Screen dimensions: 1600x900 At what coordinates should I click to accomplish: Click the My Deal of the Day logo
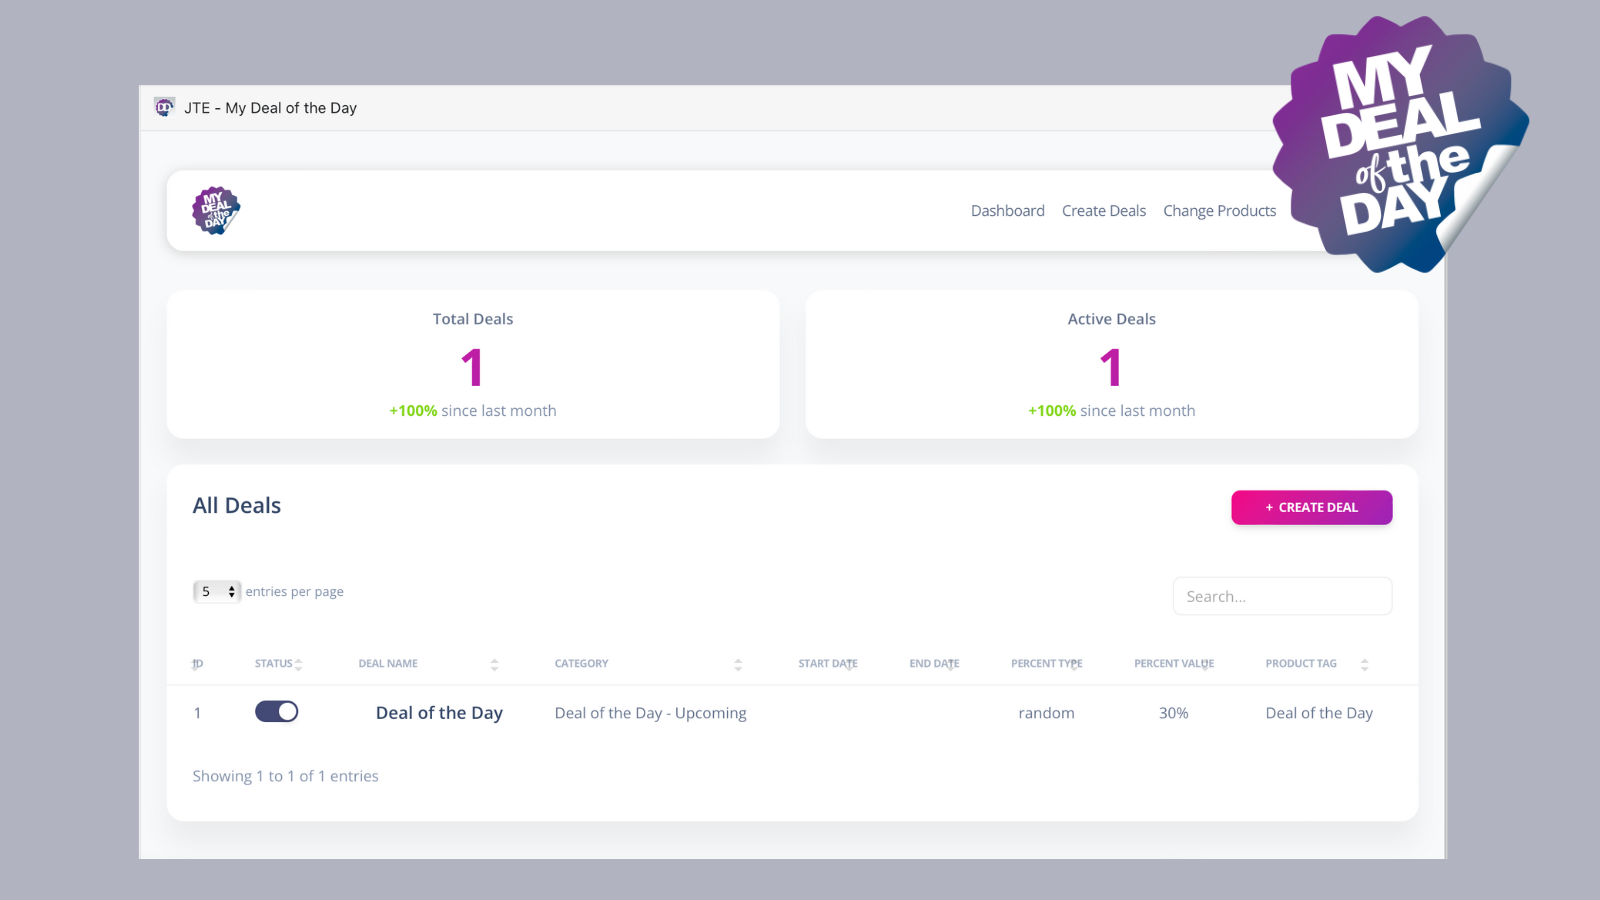click(x=215, y=210)
